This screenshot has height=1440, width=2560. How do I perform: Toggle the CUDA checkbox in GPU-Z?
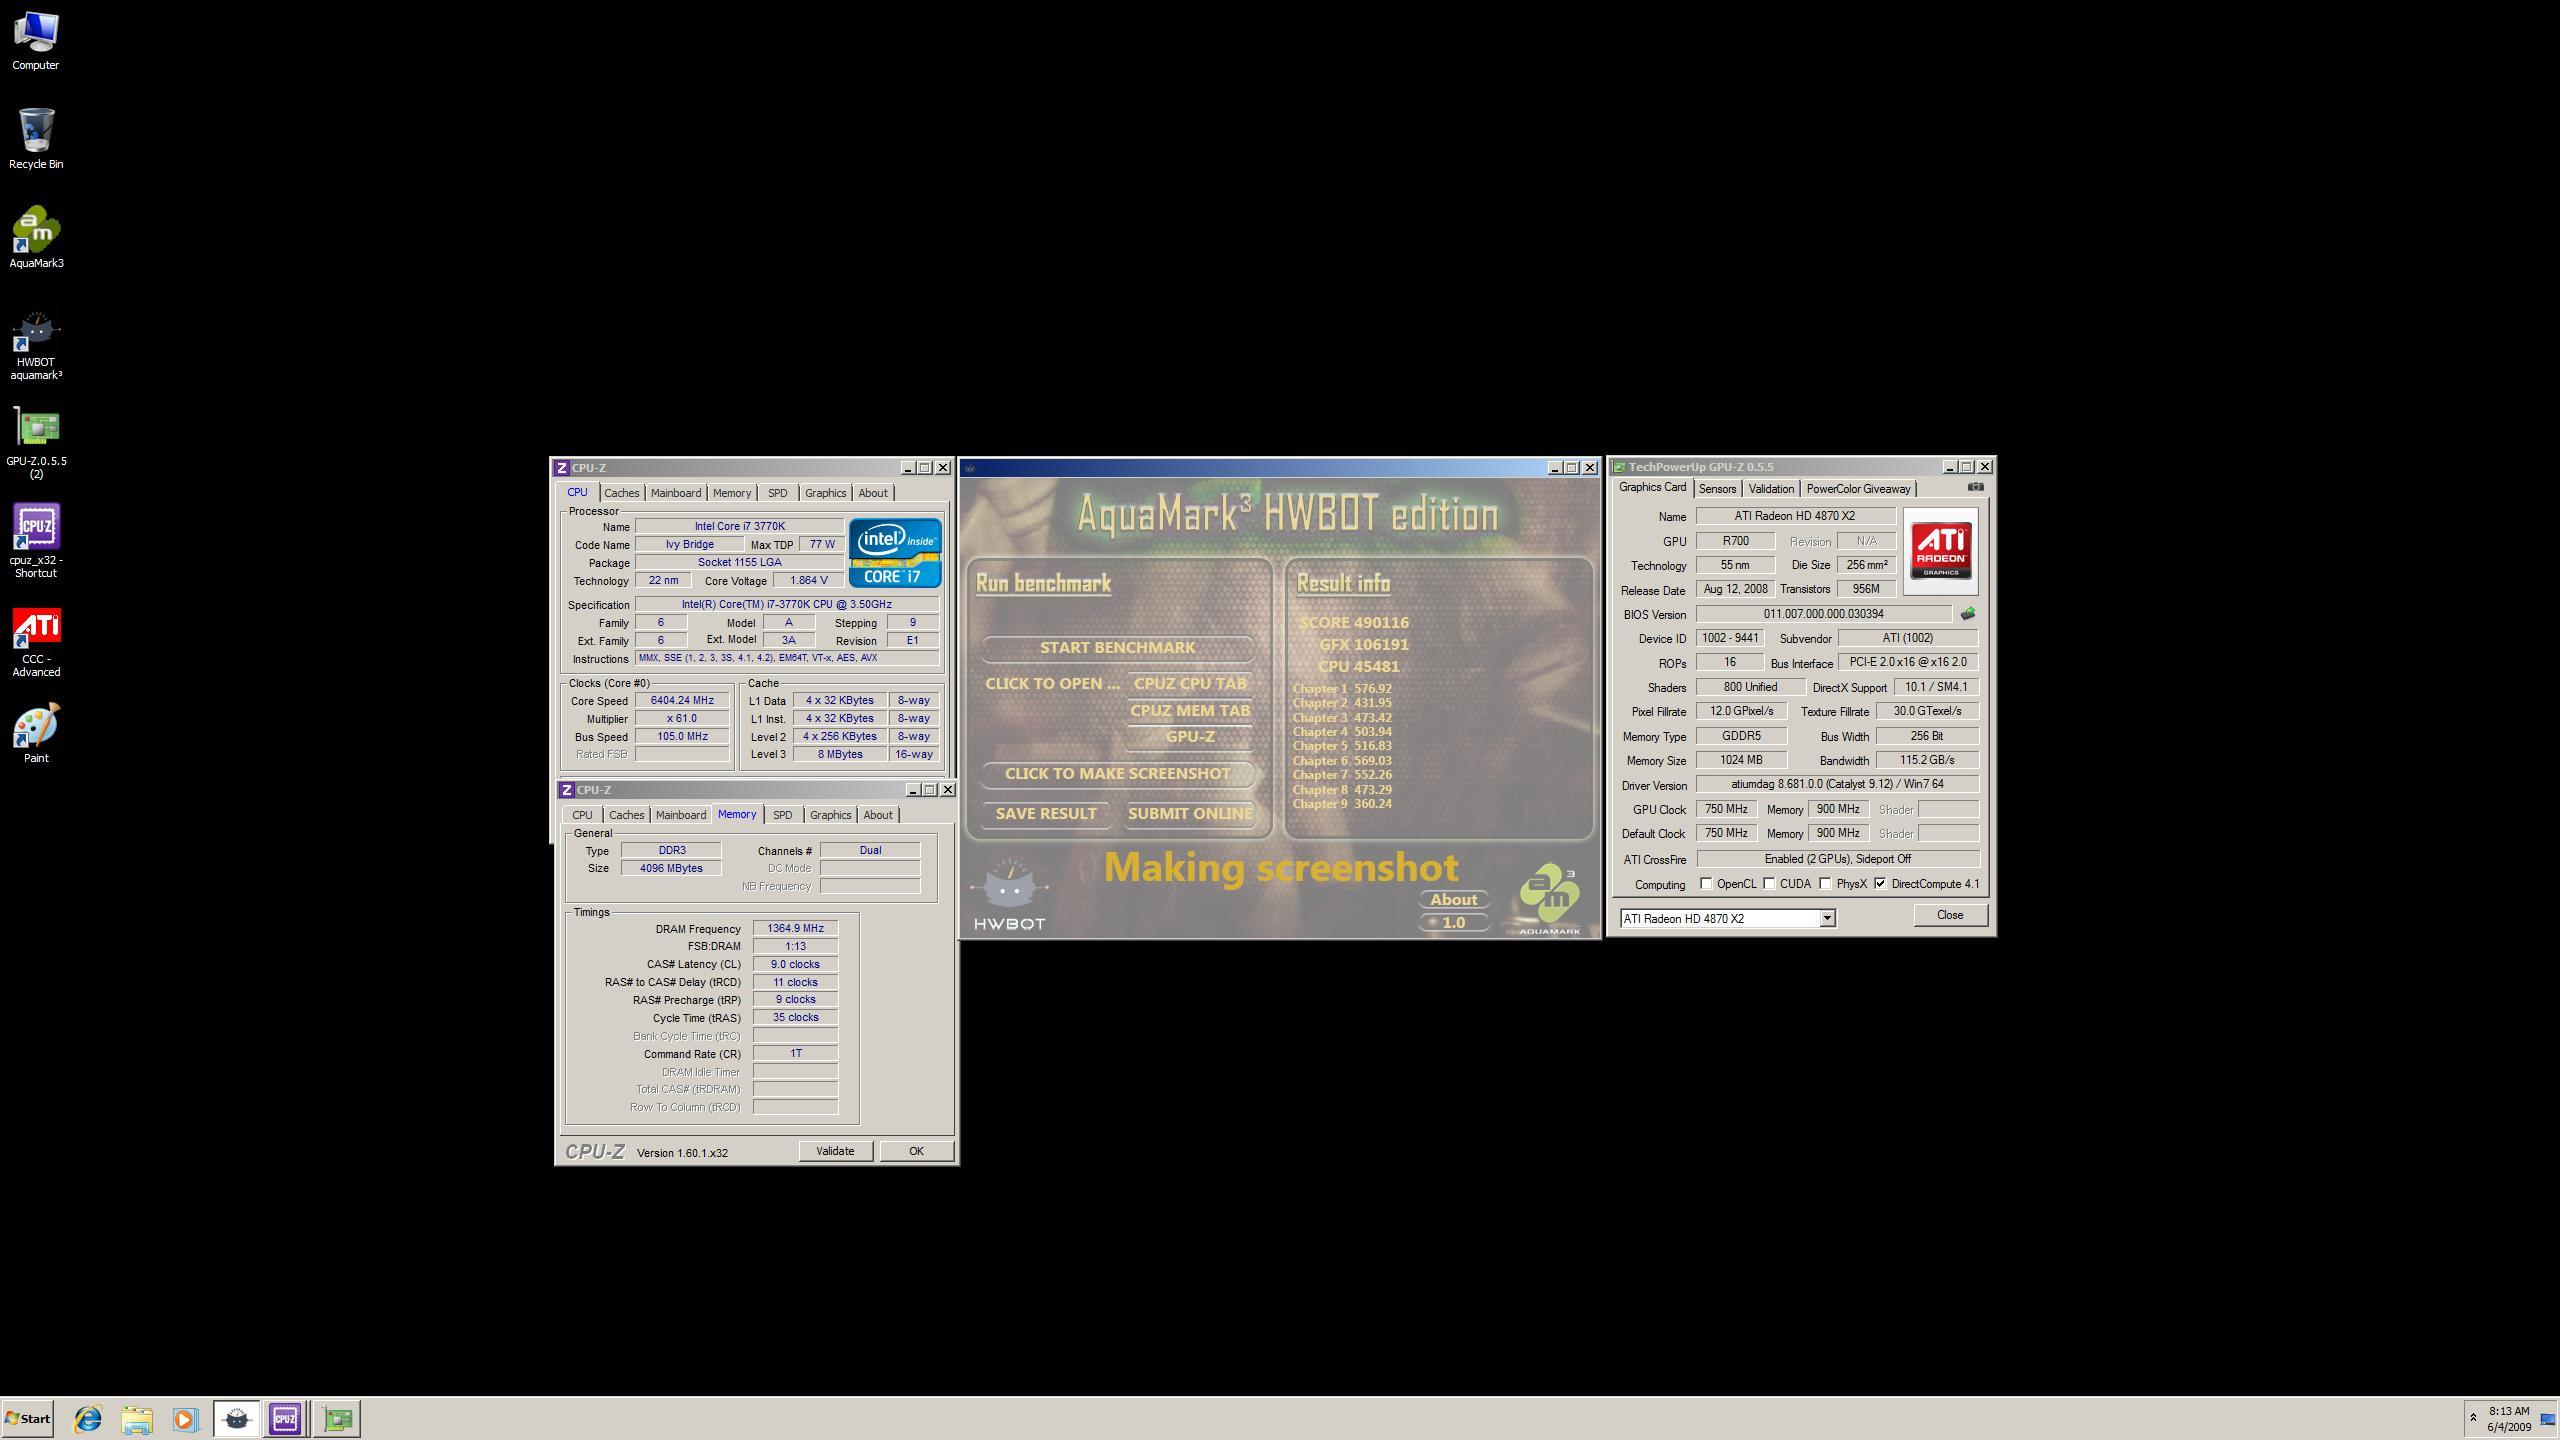pos(1769,883)
